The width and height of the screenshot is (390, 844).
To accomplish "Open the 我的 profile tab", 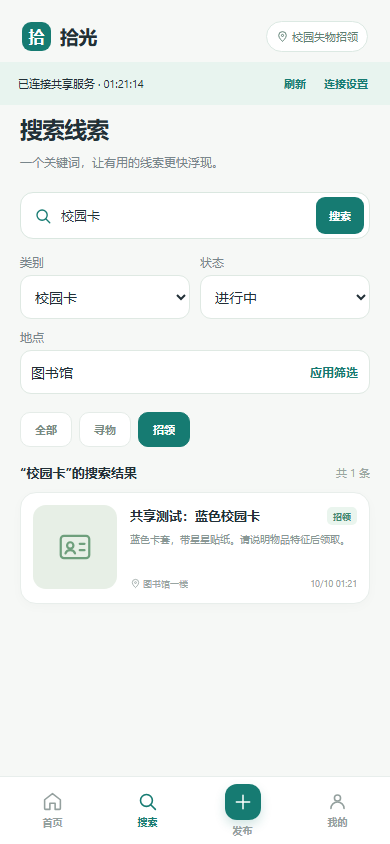I will point(337,810).
